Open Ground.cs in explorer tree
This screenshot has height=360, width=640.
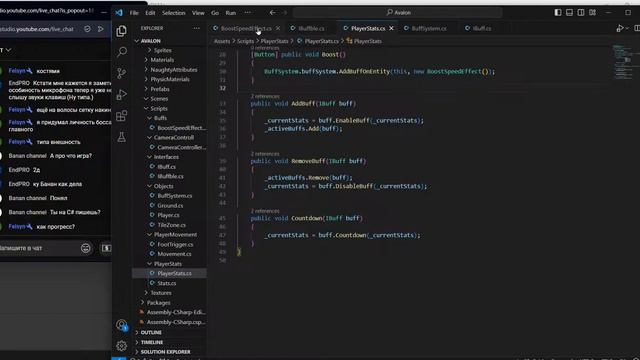[x=170, y=206]
